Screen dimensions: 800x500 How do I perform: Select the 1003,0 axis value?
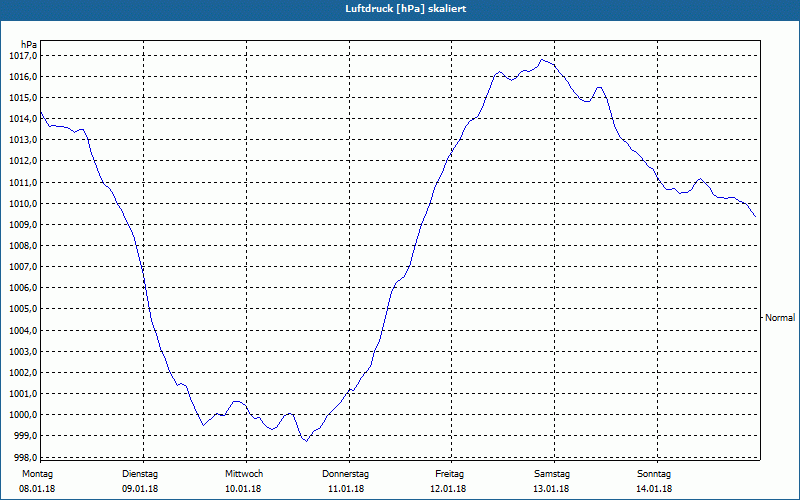(23, 352)
